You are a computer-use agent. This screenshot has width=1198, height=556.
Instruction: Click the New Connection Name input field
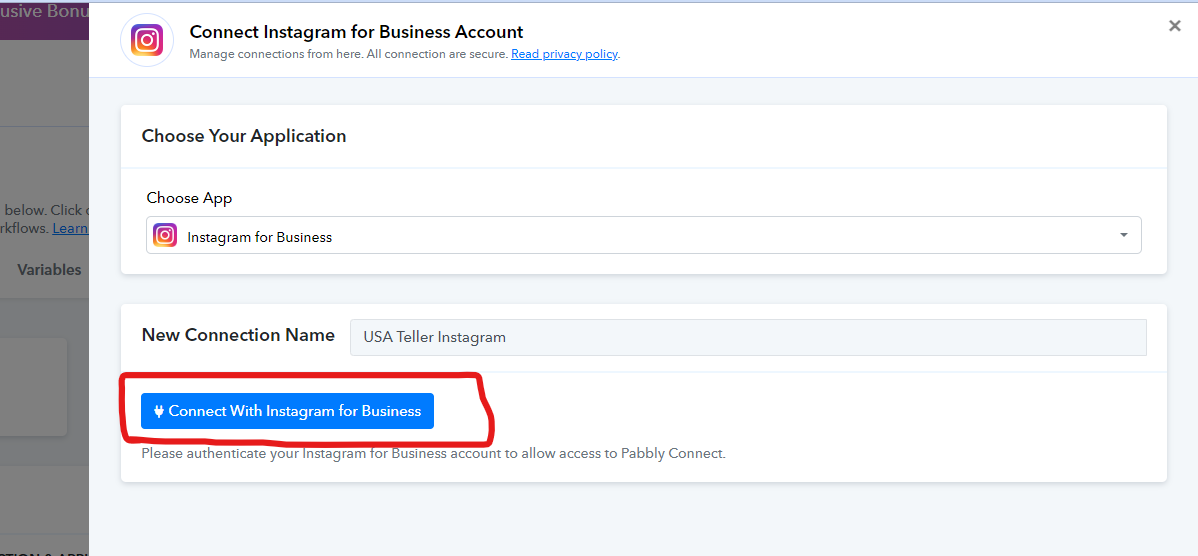click(748, 337)
